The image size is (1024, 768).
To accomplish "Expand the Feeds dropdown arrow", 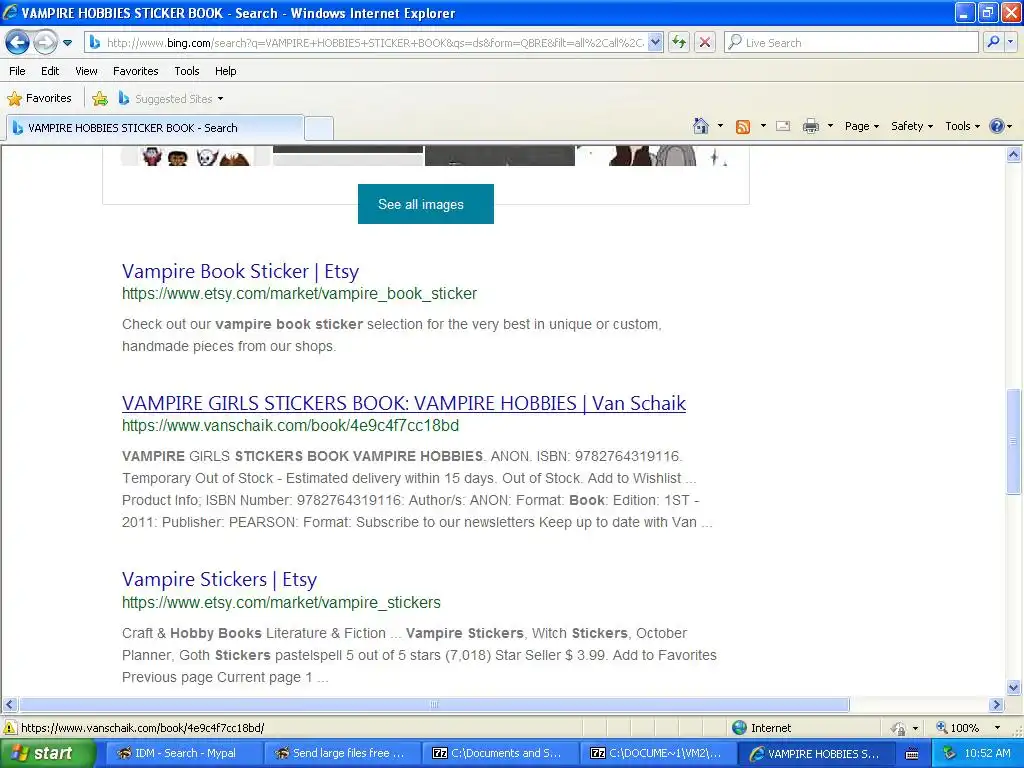I will 763,126.
